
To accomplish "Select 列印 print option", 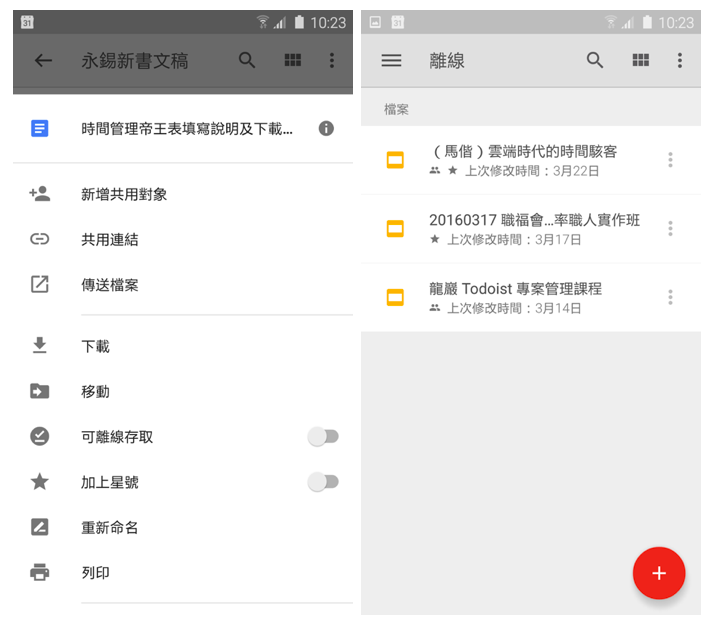I will tap(183, 572).
